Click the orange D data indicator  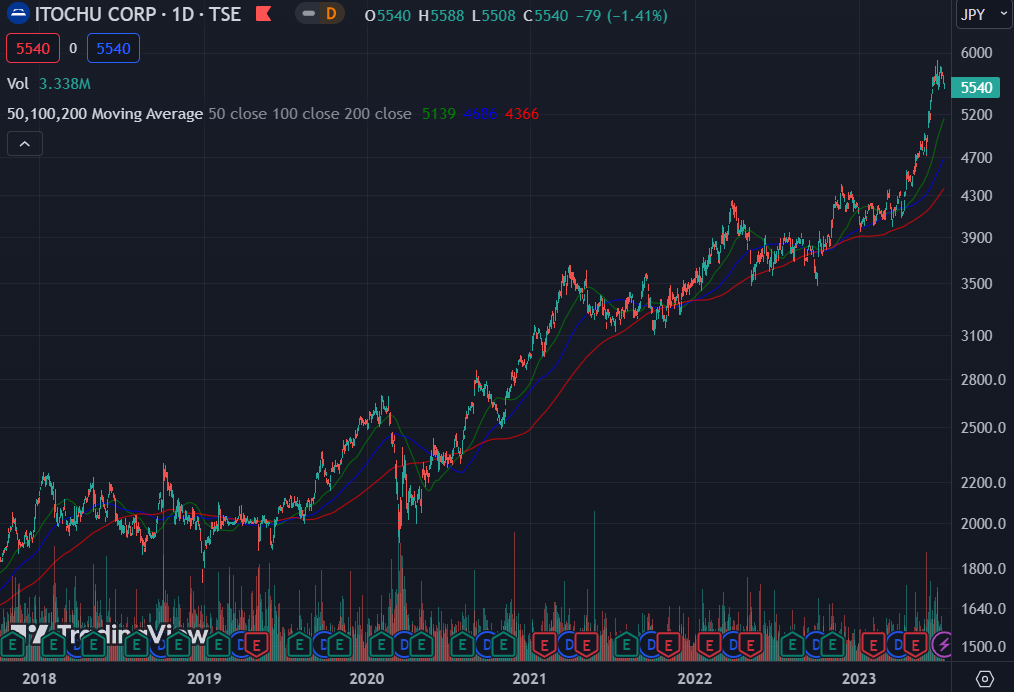(331, 14)
